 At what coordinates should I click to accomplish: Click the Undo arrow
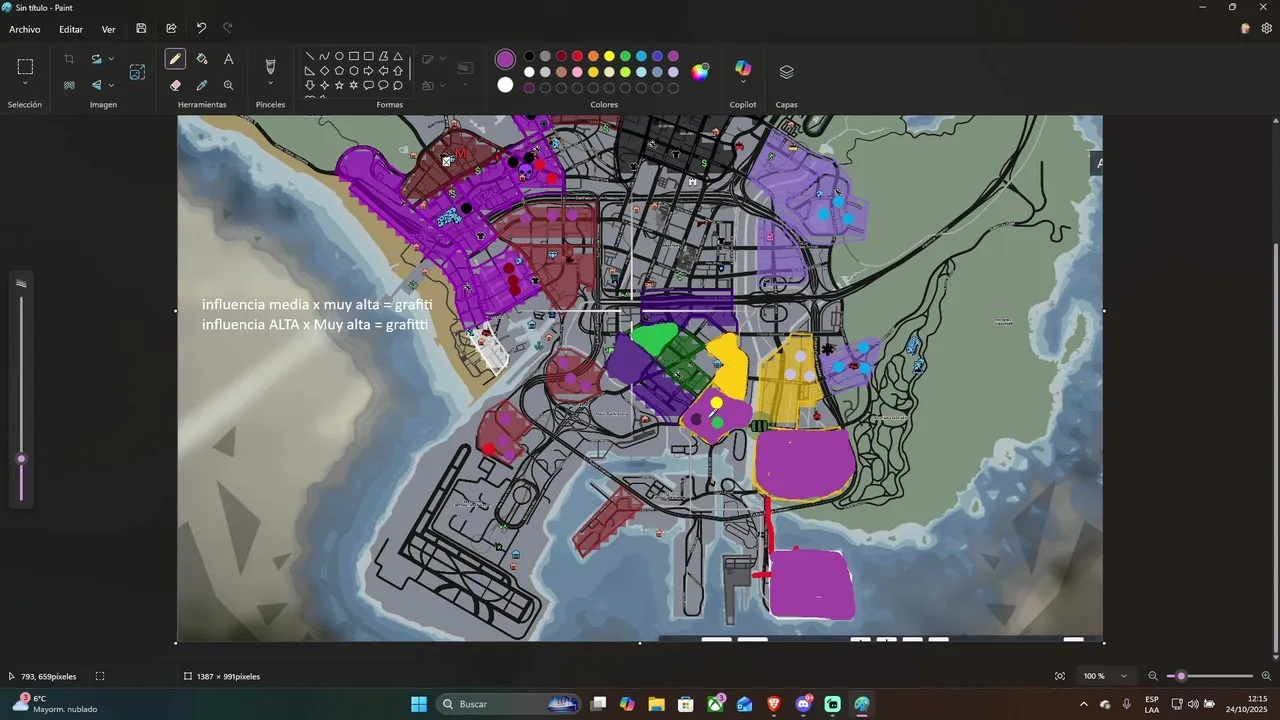tap(201, 29)
